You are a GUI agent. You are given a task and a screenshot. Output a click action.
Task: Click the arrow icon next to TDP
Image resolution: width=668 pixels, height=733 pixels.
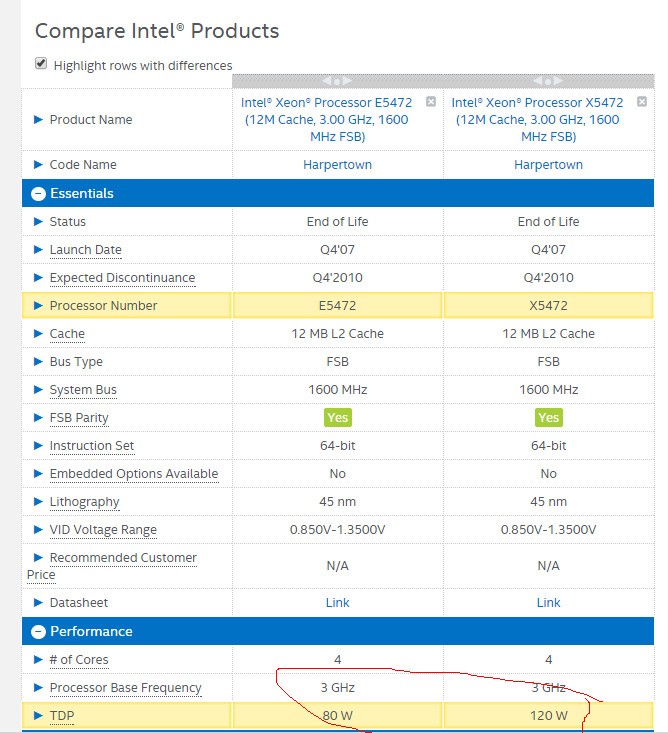point(38,716)
